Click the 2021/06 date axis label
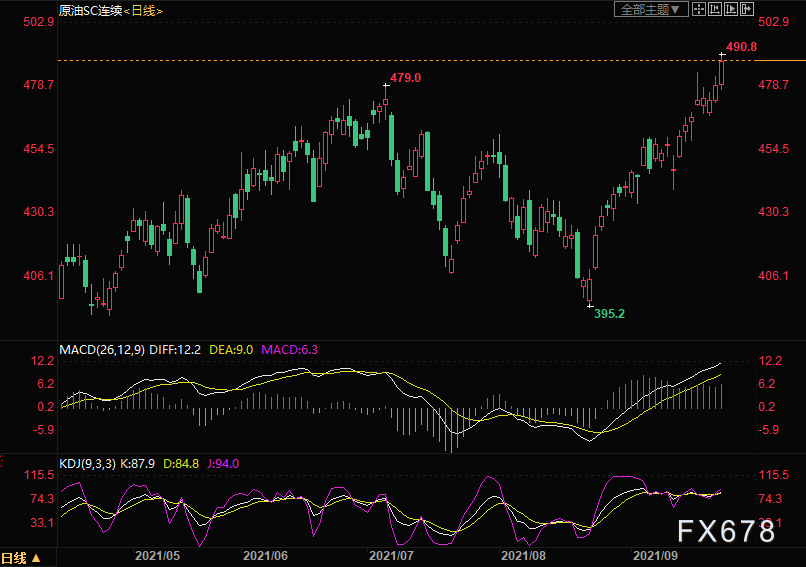The image size is (806, 567). (265, 556)
